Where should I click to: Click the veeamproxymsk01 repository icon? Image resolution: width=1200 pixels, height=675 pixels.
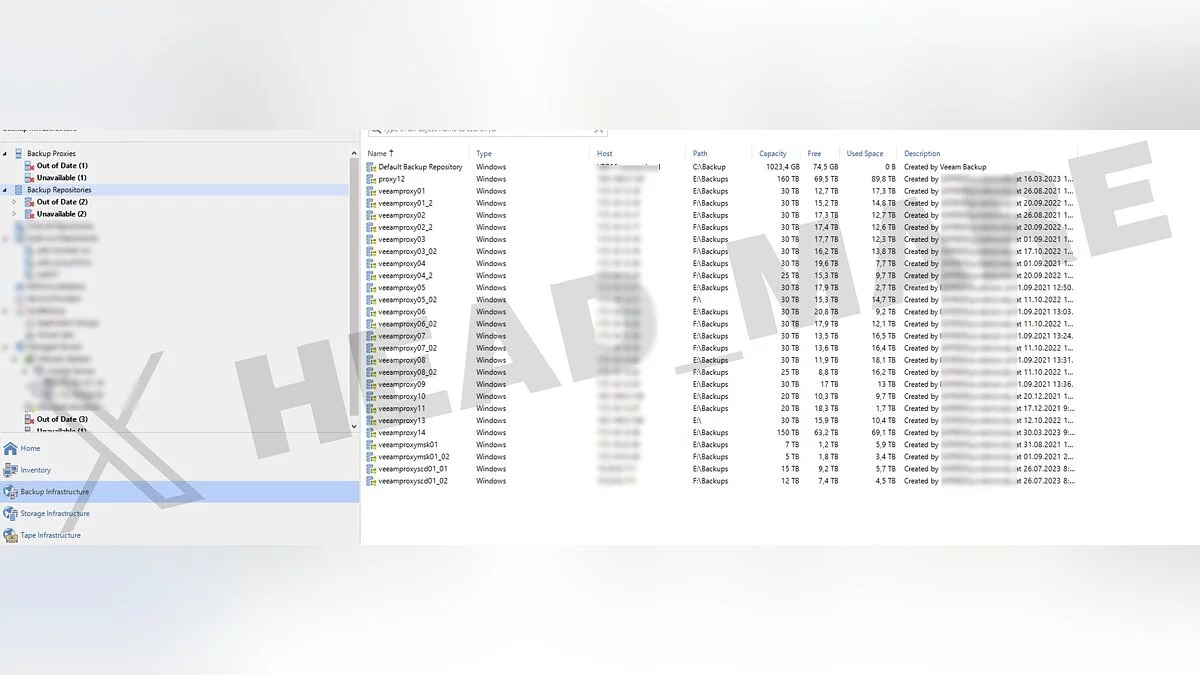tap(371, 445)
